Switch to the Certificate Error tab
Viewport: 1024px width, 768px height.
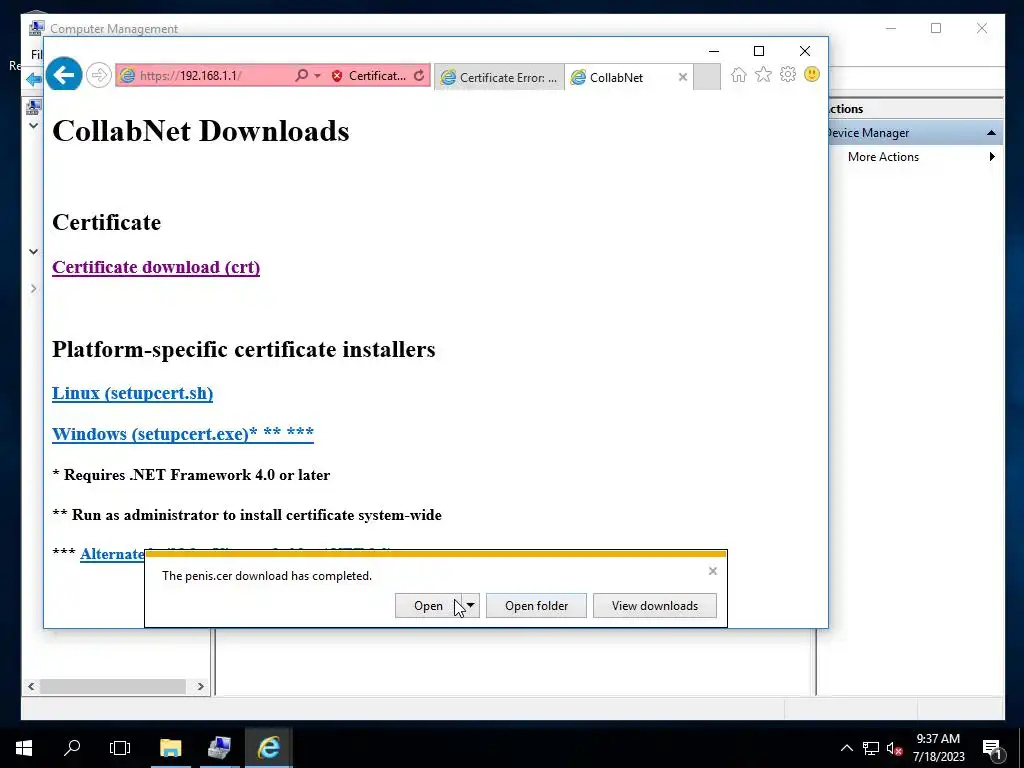(x=499, y=77)
